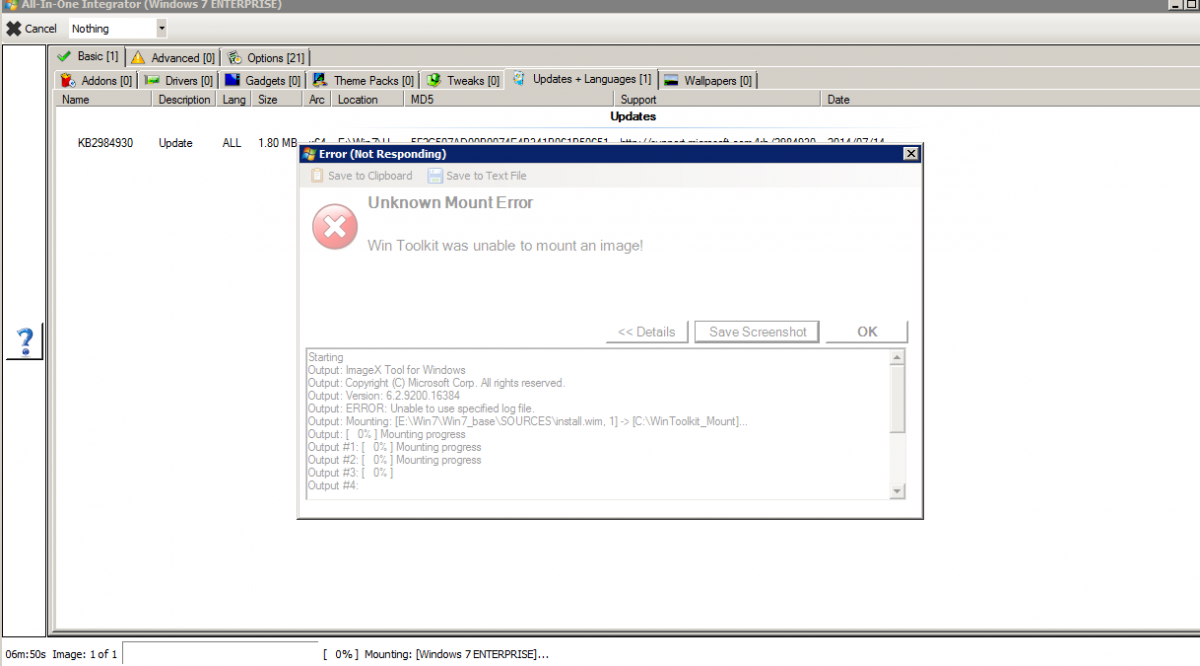
Task: Sort by the Description column header
Action: [x=185, y=99]
